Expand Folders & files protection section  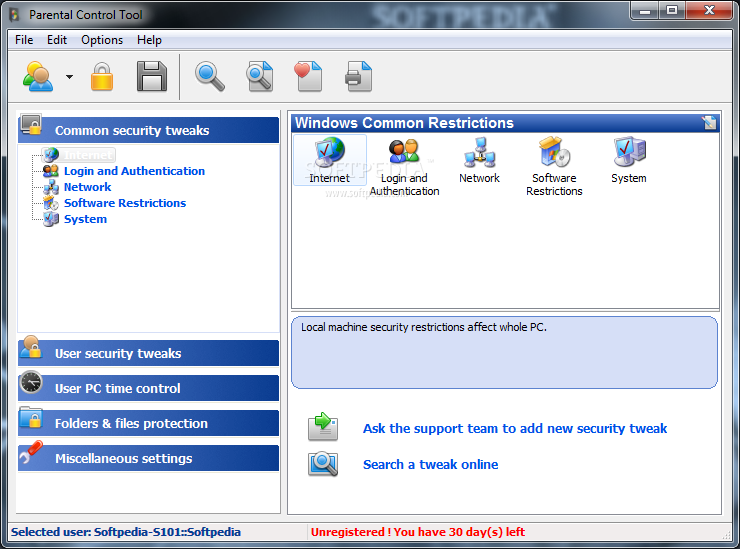(149, 423)
